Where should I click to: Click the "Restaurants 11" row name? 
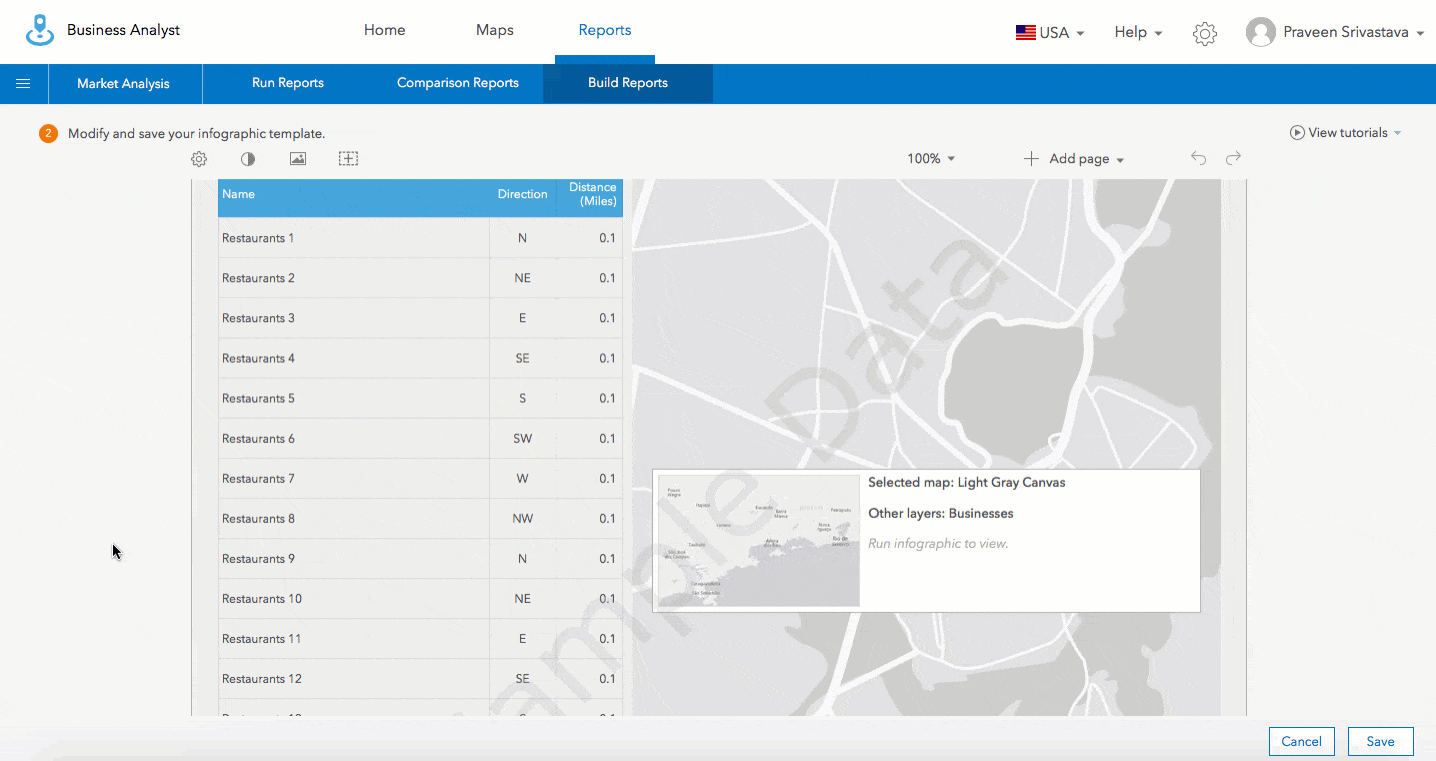(x=262, y=638)
